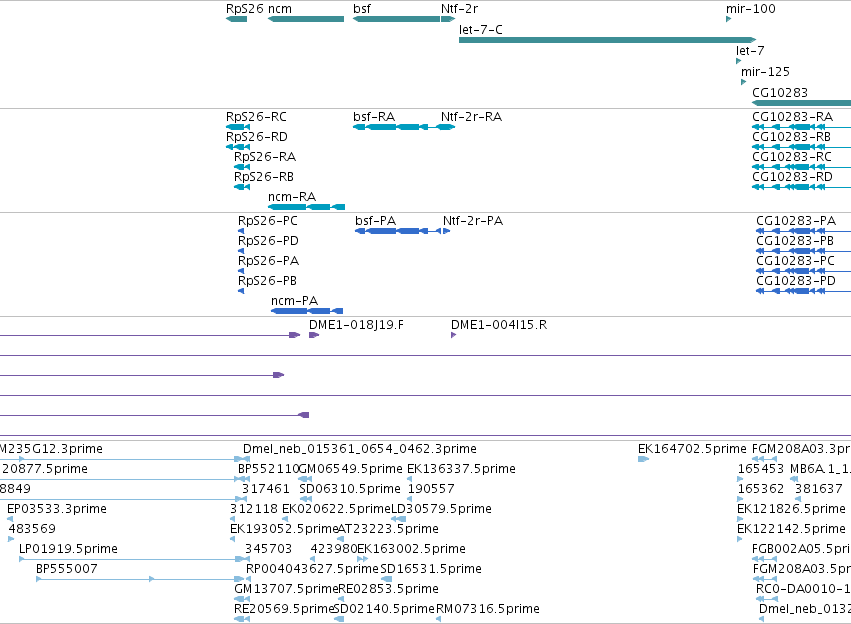The image size is (851, 624).
Task: Select the EK163002.5prime EST arrows
Action: pyautogui.click(x=362, y=559)
